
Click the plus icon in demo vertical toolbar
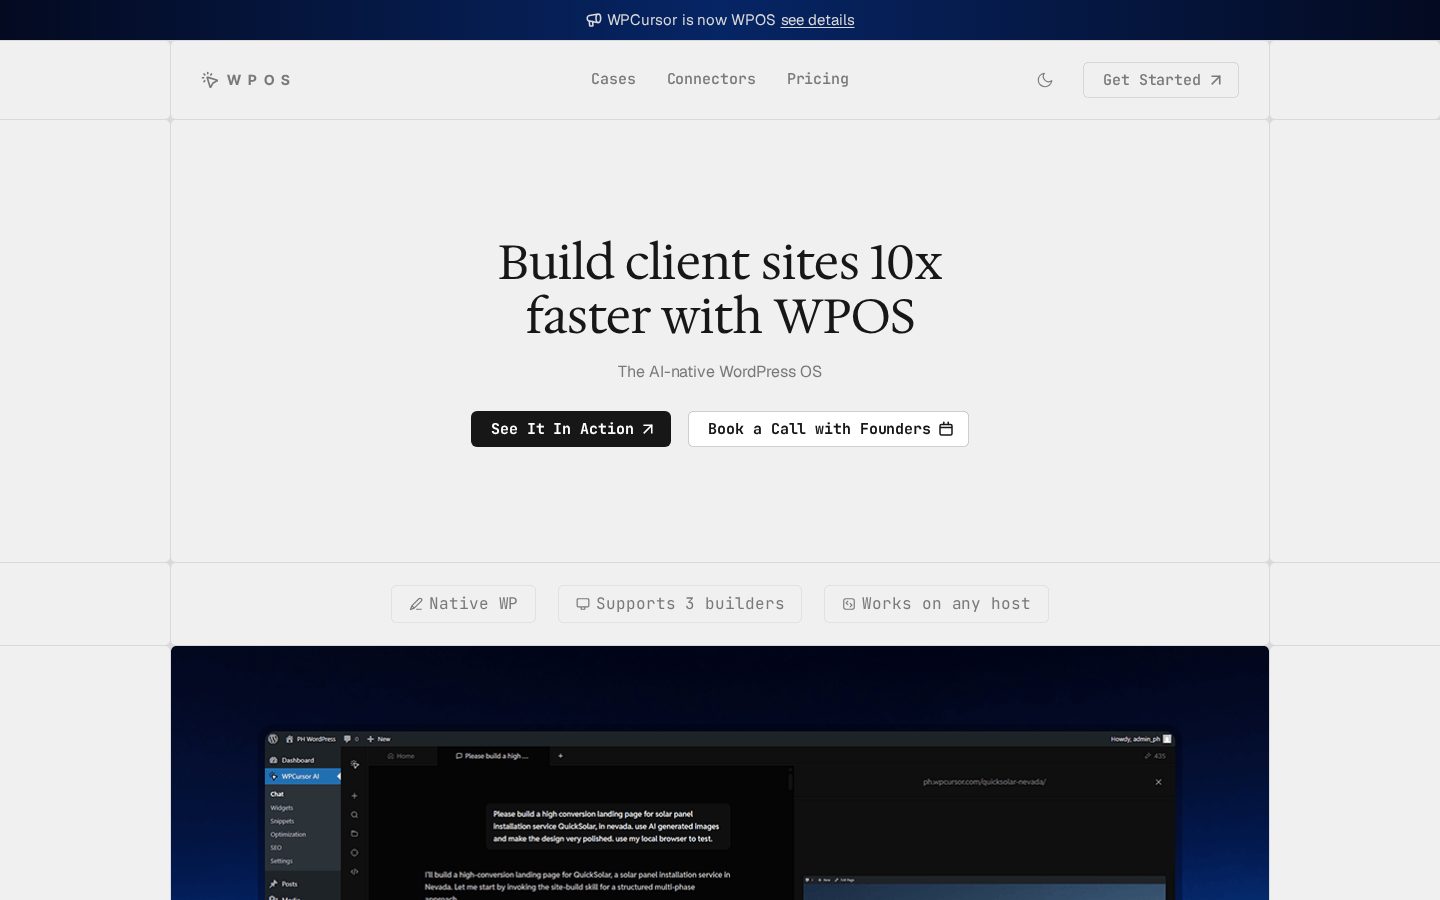coord(354,796)
